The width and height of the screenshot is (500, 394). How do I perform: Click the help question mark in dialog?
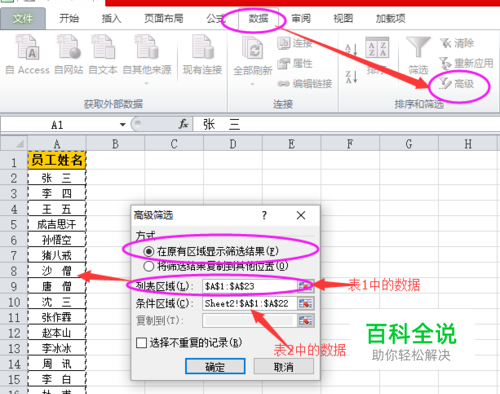click(x=264, y=215)
